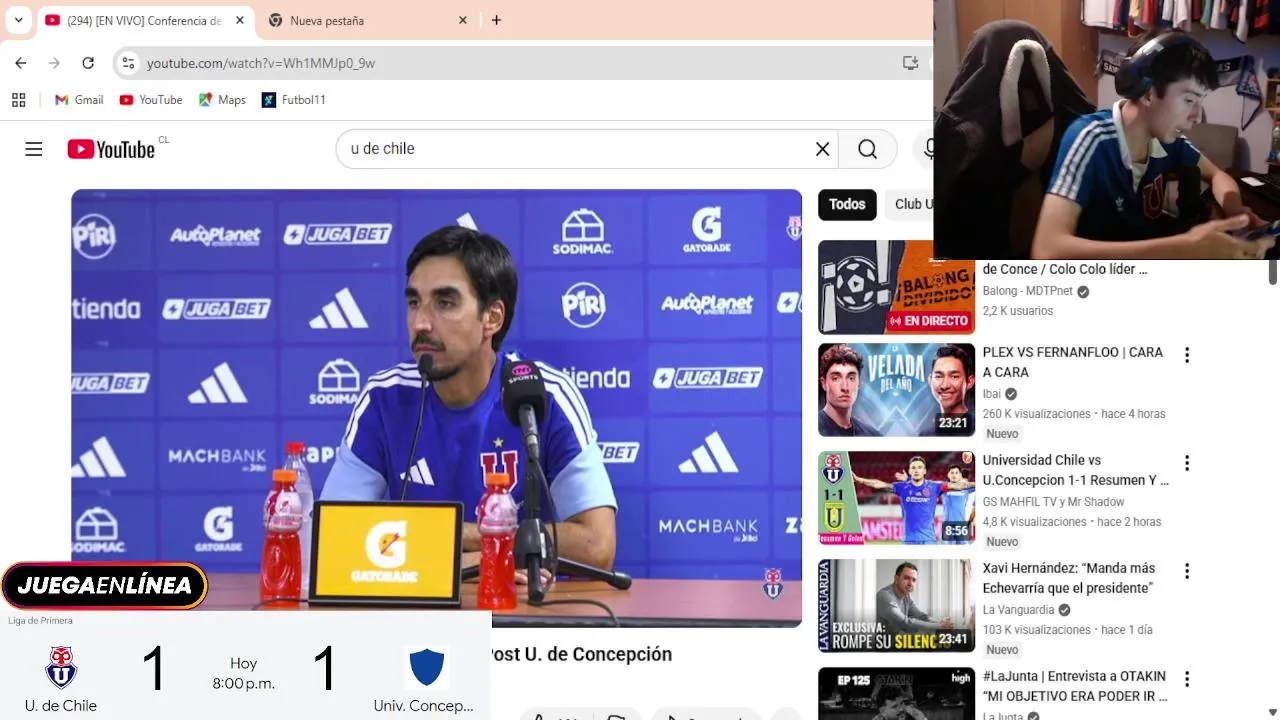This screenshot has height=720, width=1280.
Task: Install app icon in address bar
Action: 910,63
